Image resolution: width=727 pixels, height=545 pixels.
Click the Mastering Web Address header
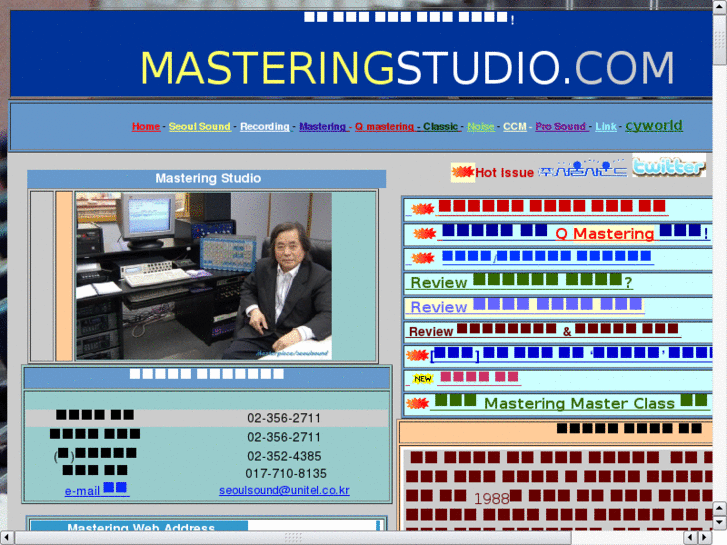[x=141, y=527]
